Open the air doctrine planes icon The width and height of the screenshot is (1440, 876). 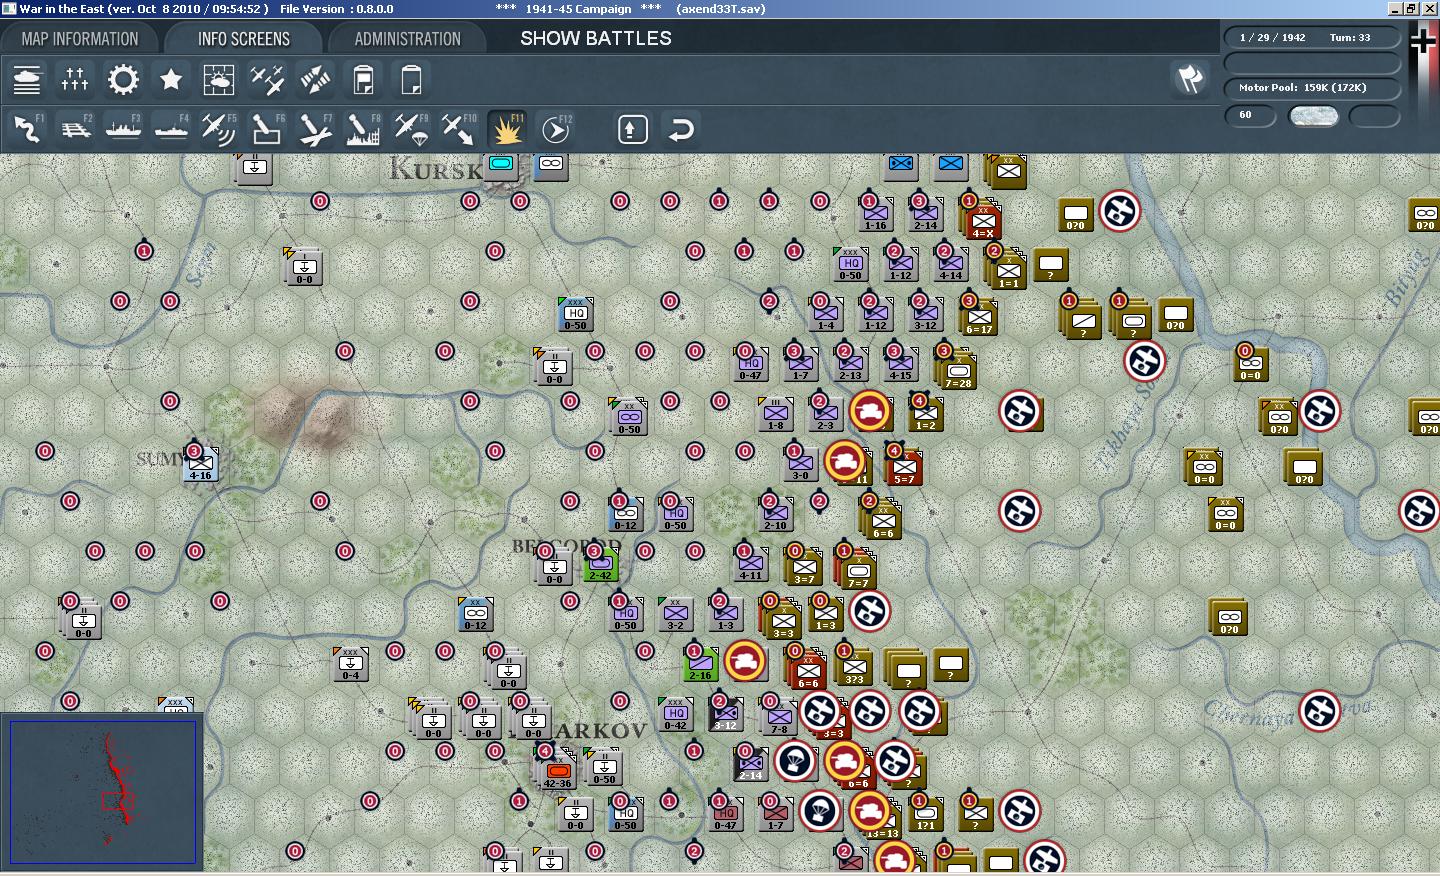[x=267, y=79]
